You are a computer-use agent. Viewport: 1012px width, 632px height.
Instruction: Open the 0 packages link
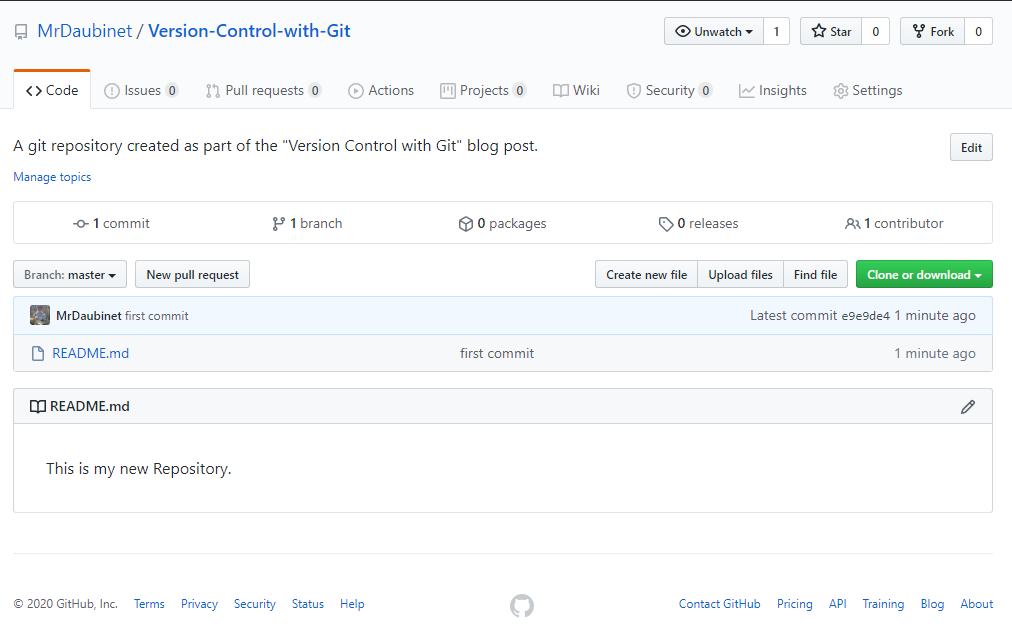tap(502, 223)
